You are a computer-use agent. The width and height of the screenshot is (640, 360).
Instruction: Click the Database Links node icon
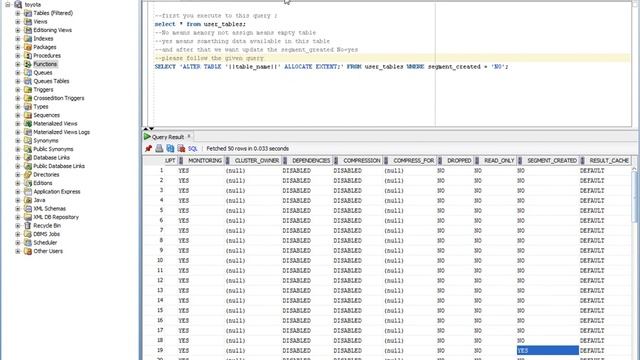(x=28, y=158)
